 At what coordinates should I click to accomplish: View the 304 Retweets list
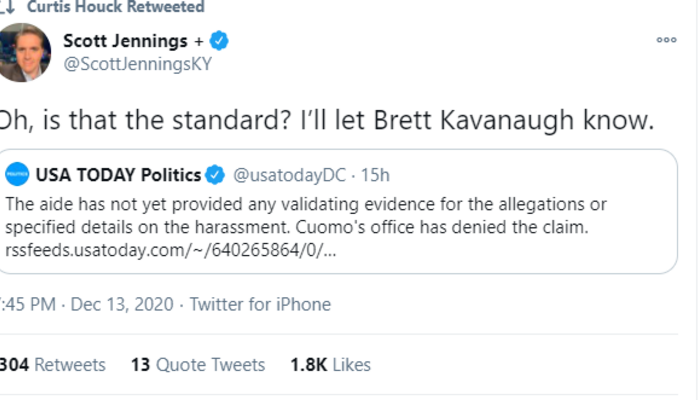pyautogui.click(x=52, y=365)
